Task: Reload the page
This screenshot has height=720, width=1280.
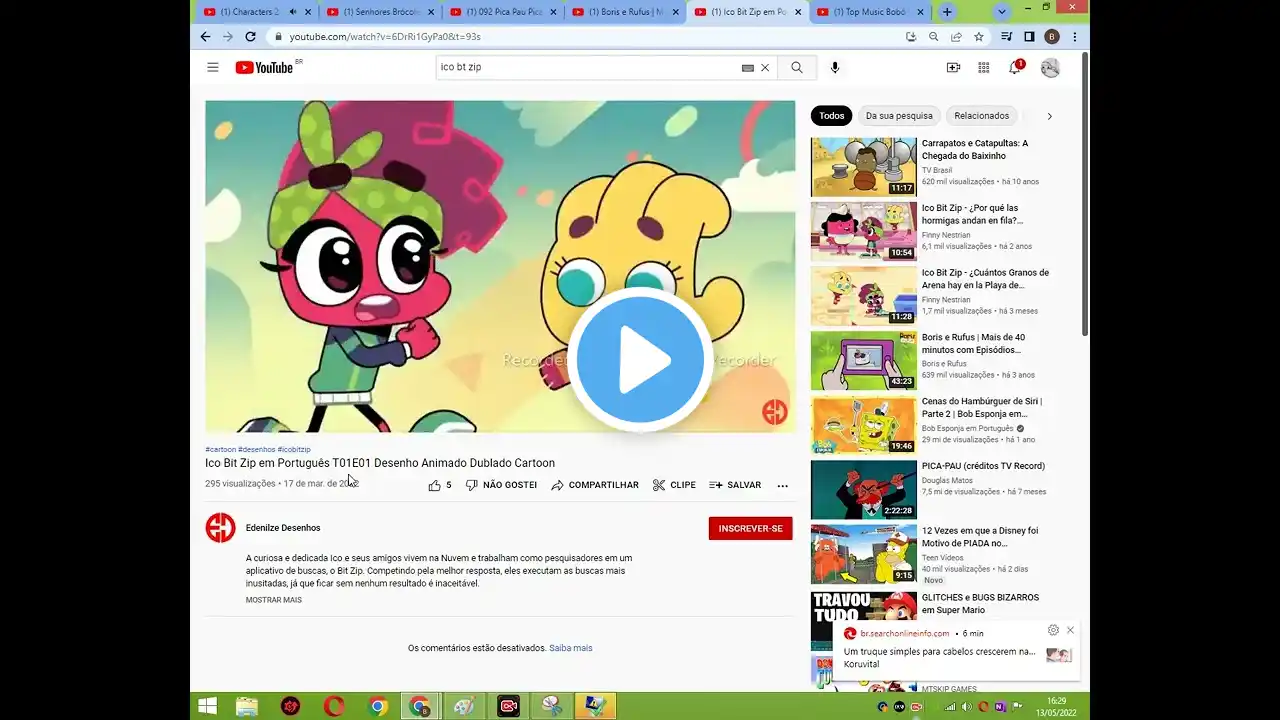Action: click(x=250, y=36)
